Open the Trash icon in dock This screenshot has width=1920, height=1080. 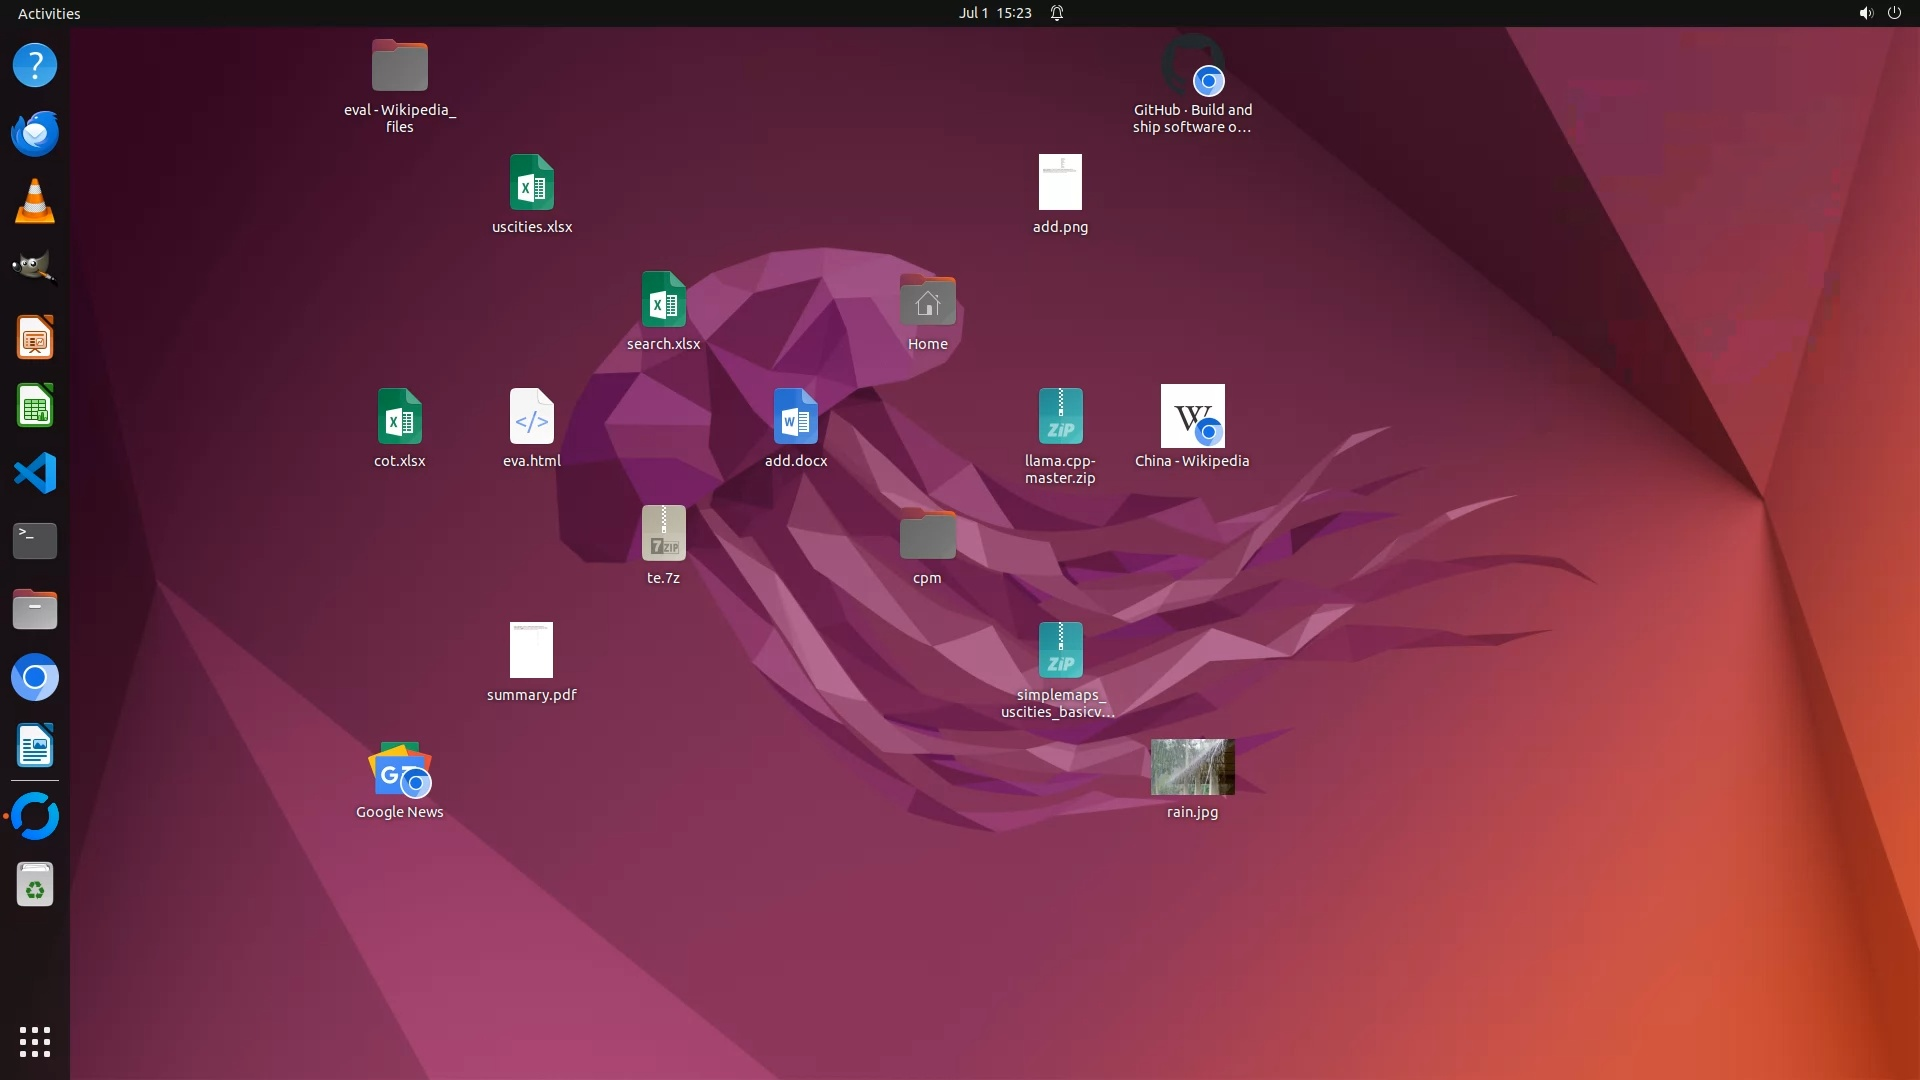point(35,885)
